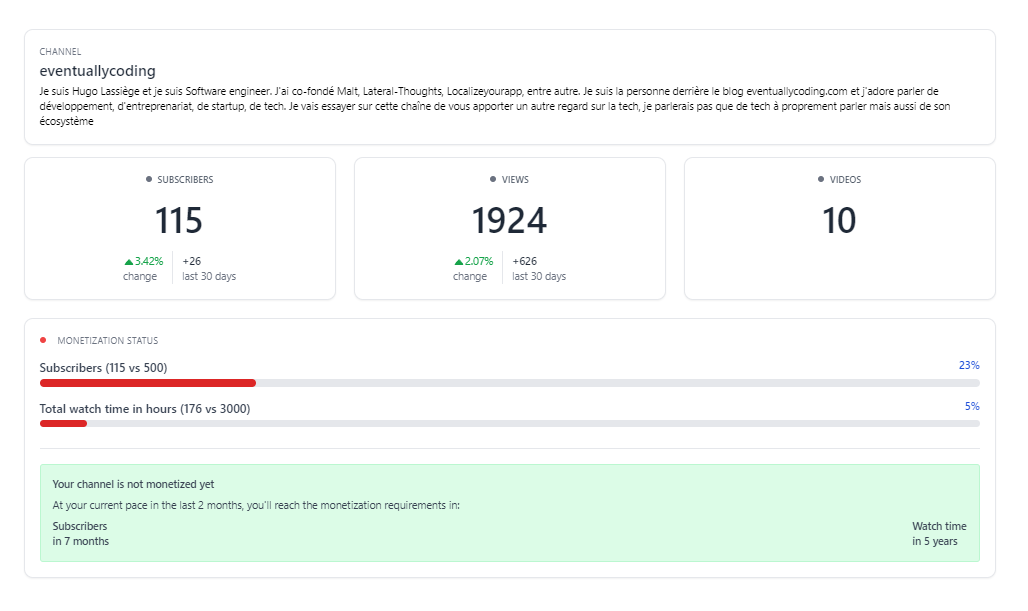Select the eventuallycoding channel name

click(x=97, y=71)
